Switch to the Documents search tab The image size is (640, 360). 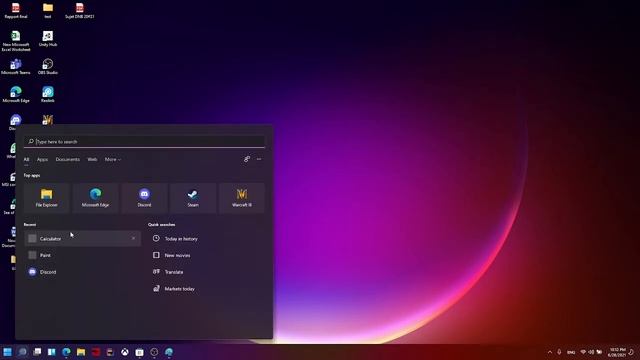68,160
